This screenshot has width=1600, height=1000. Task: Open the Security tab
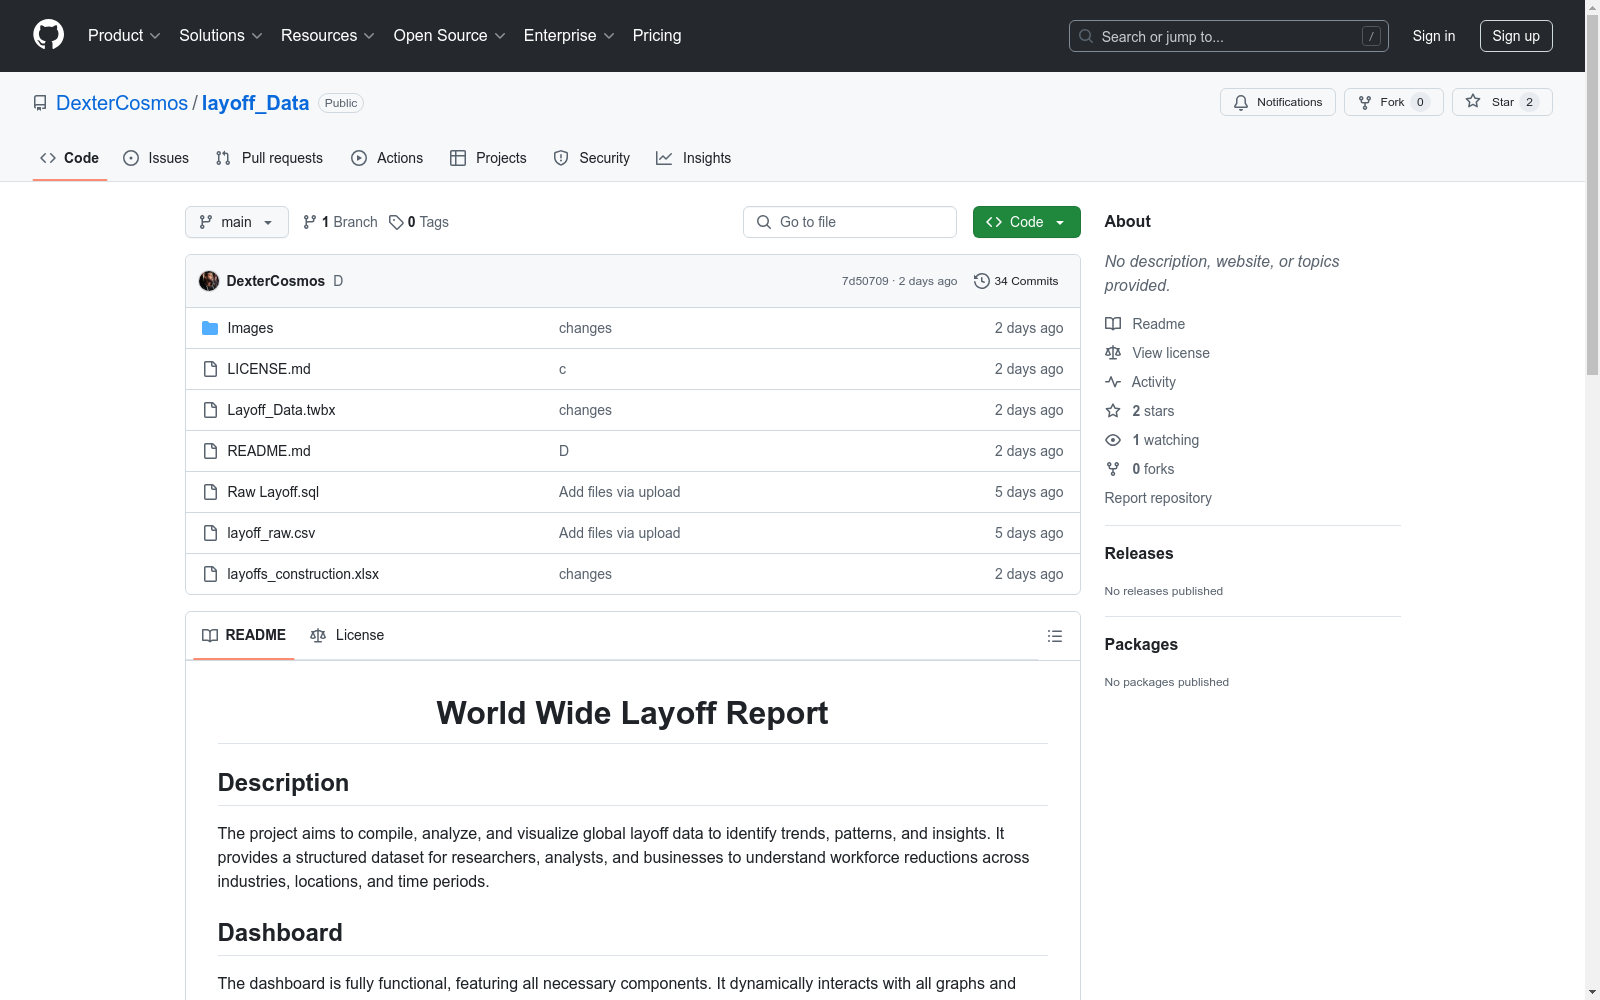point(592,158)
